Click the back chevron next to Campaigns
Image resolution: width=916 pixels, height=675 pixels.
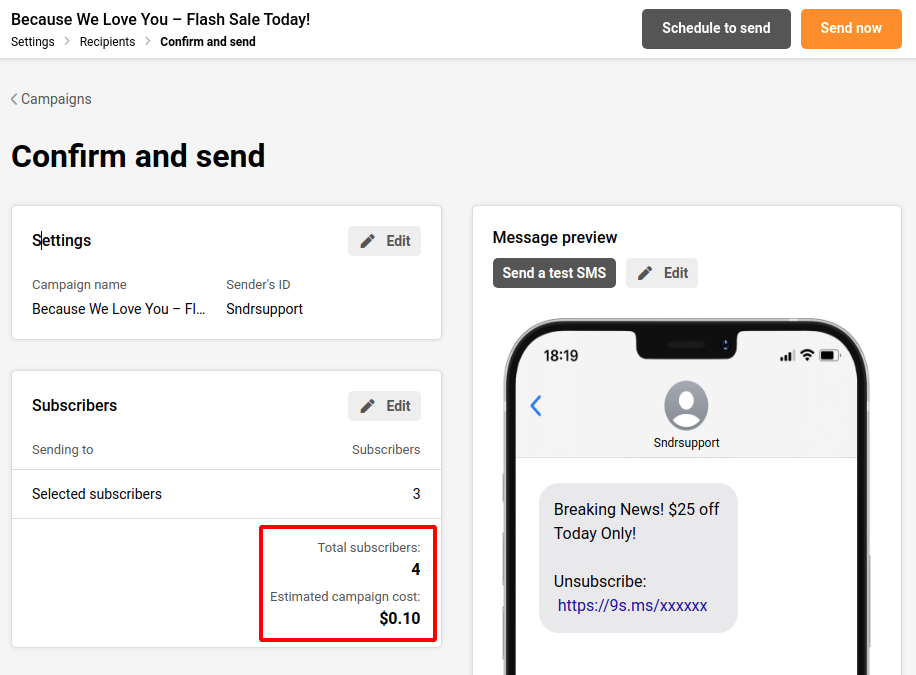pos(14,99)
